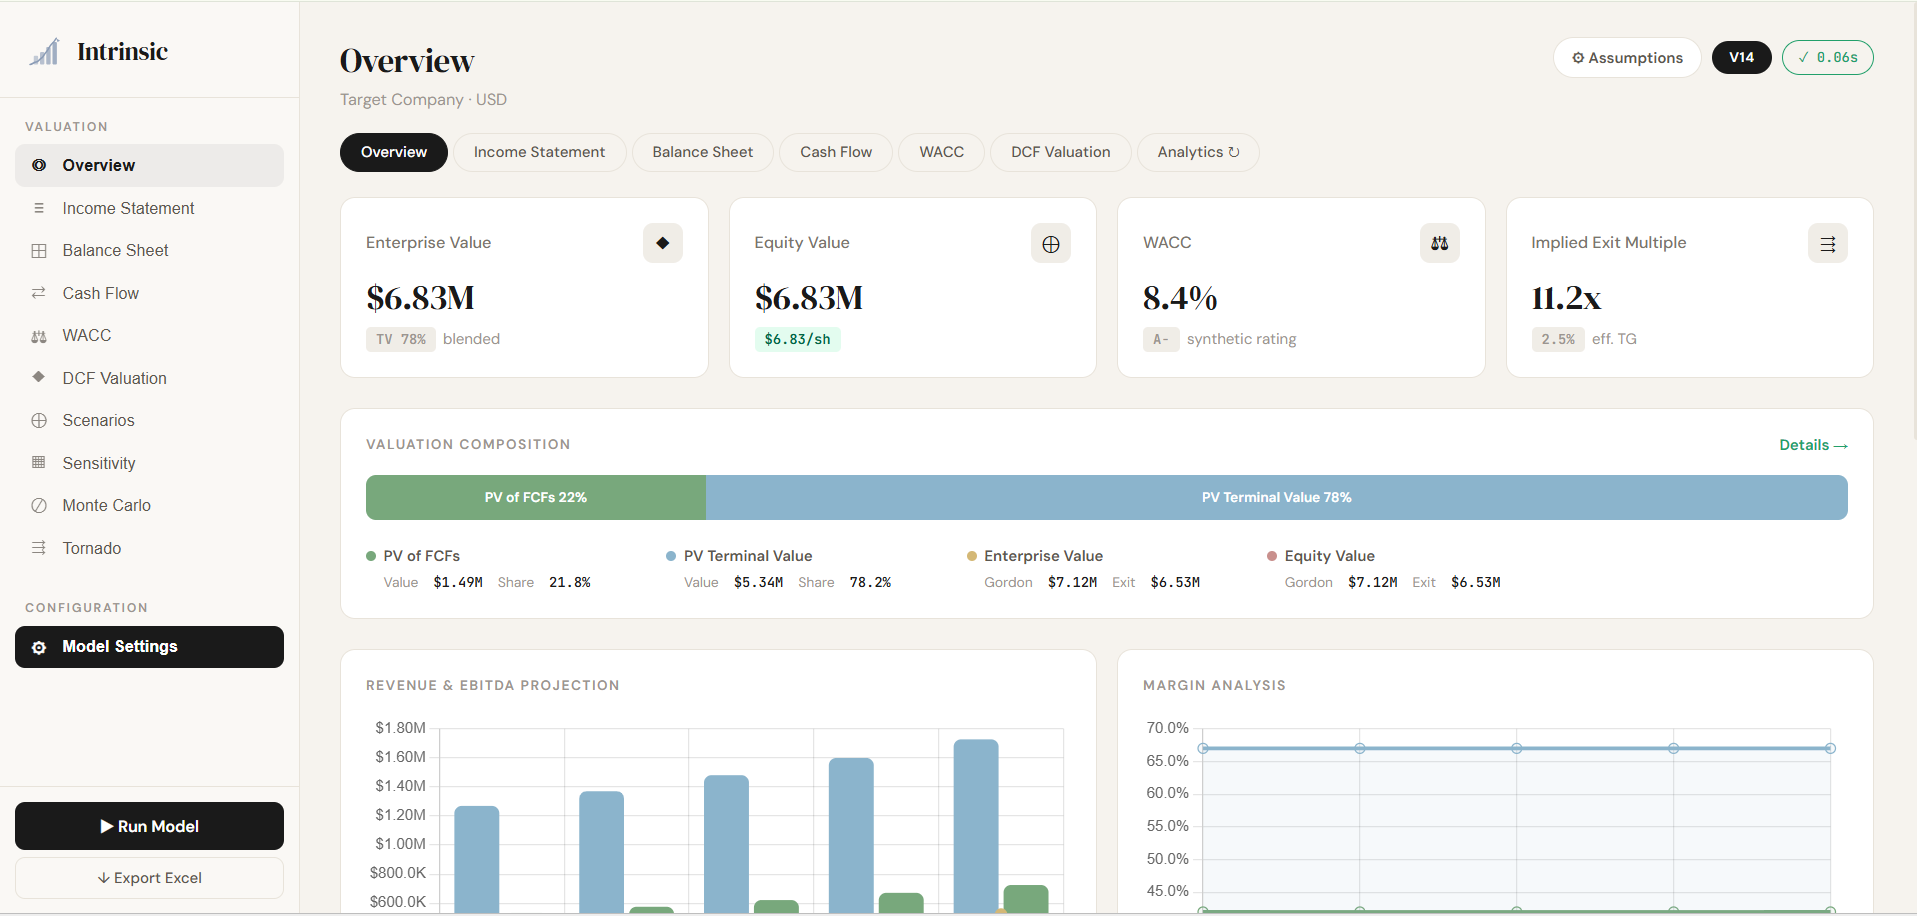Click the PV of FCFs 22% bar segment
Screen dimensions: 1917x916
click(536, 497)
